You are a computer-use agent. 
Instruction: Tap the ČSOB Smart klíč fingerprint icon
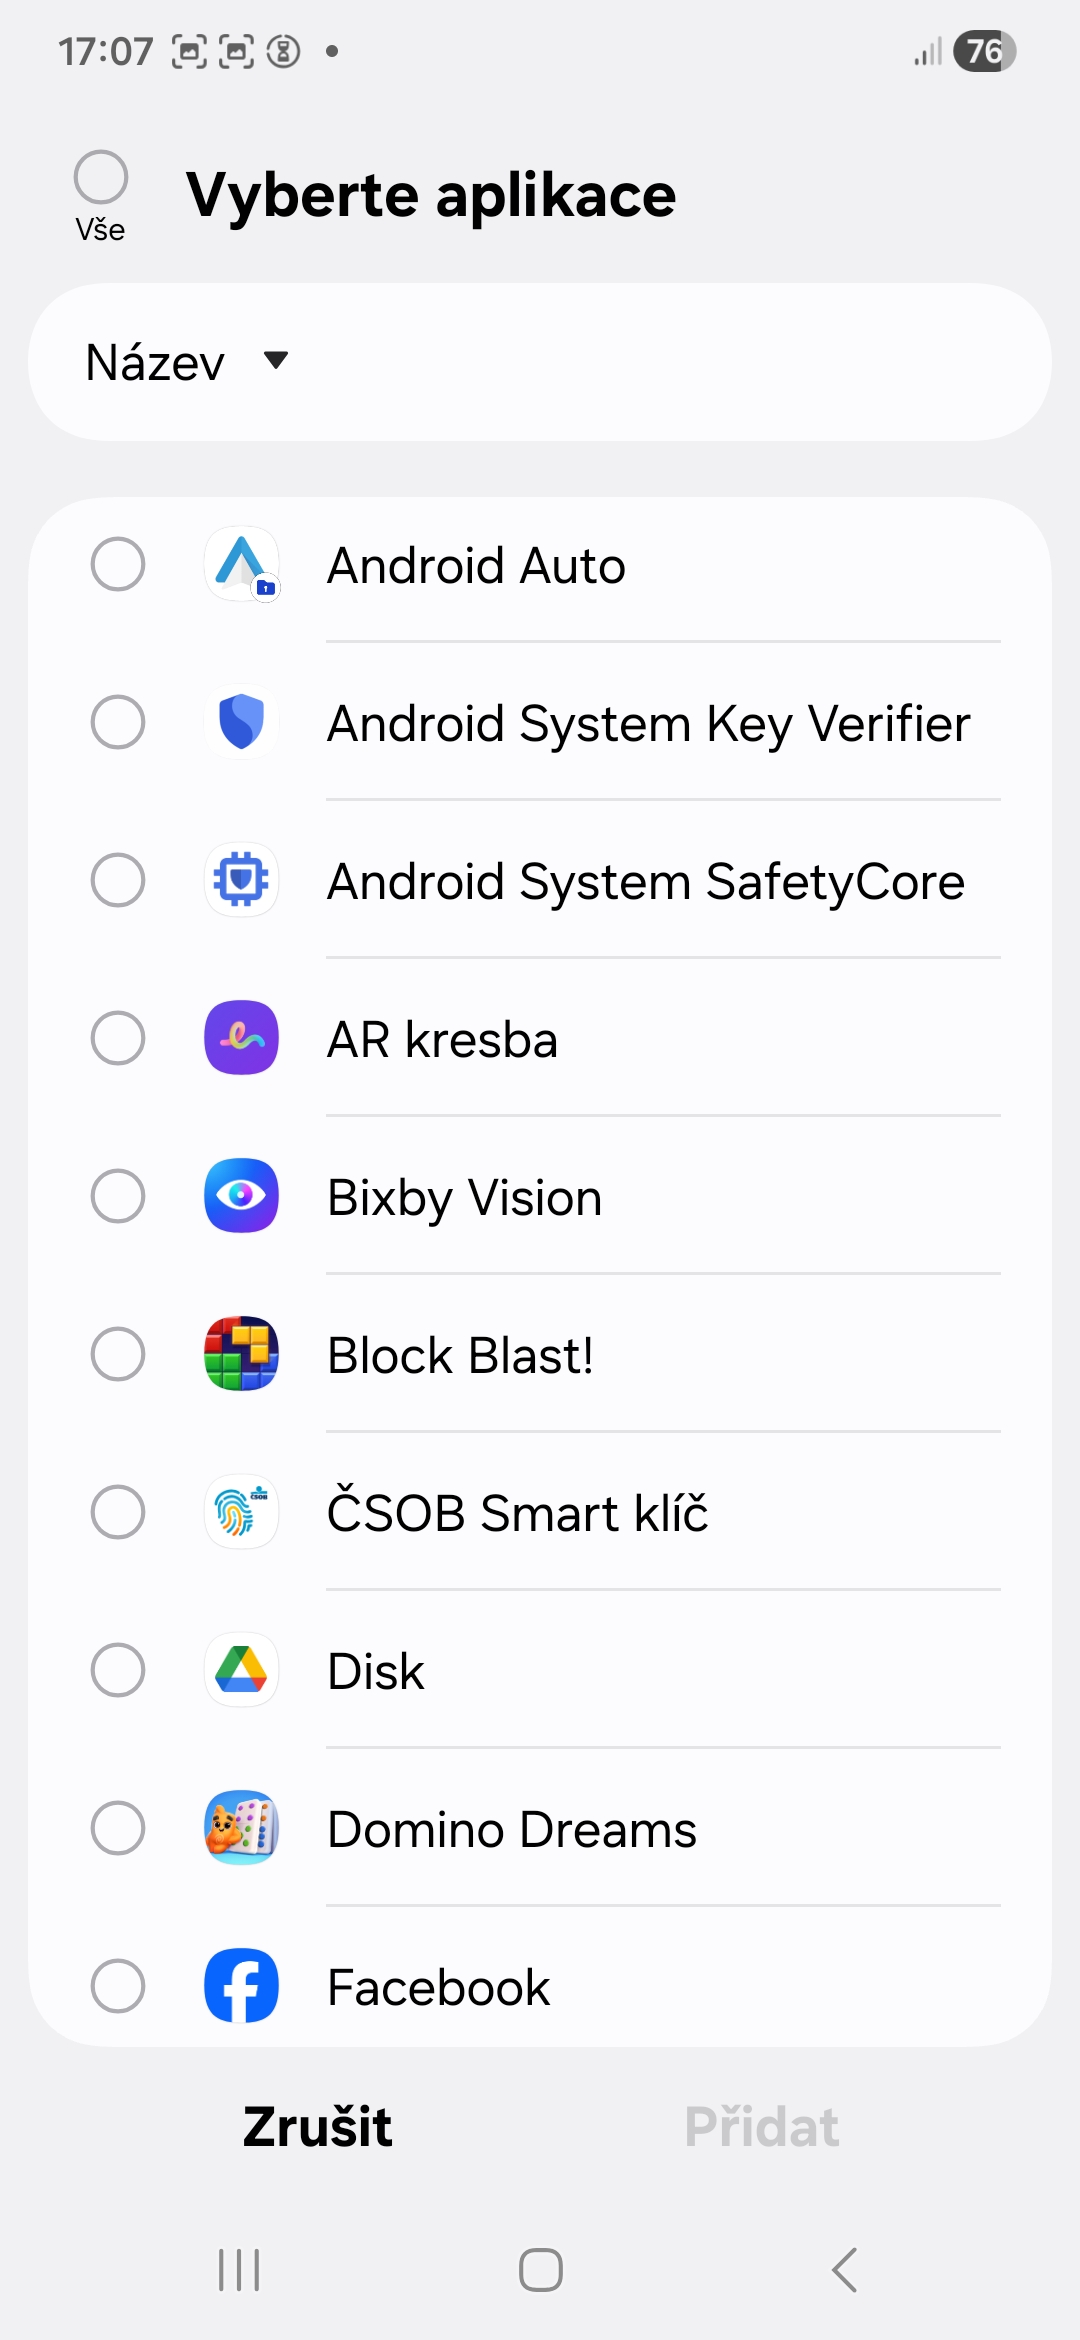pos(241,1512)
